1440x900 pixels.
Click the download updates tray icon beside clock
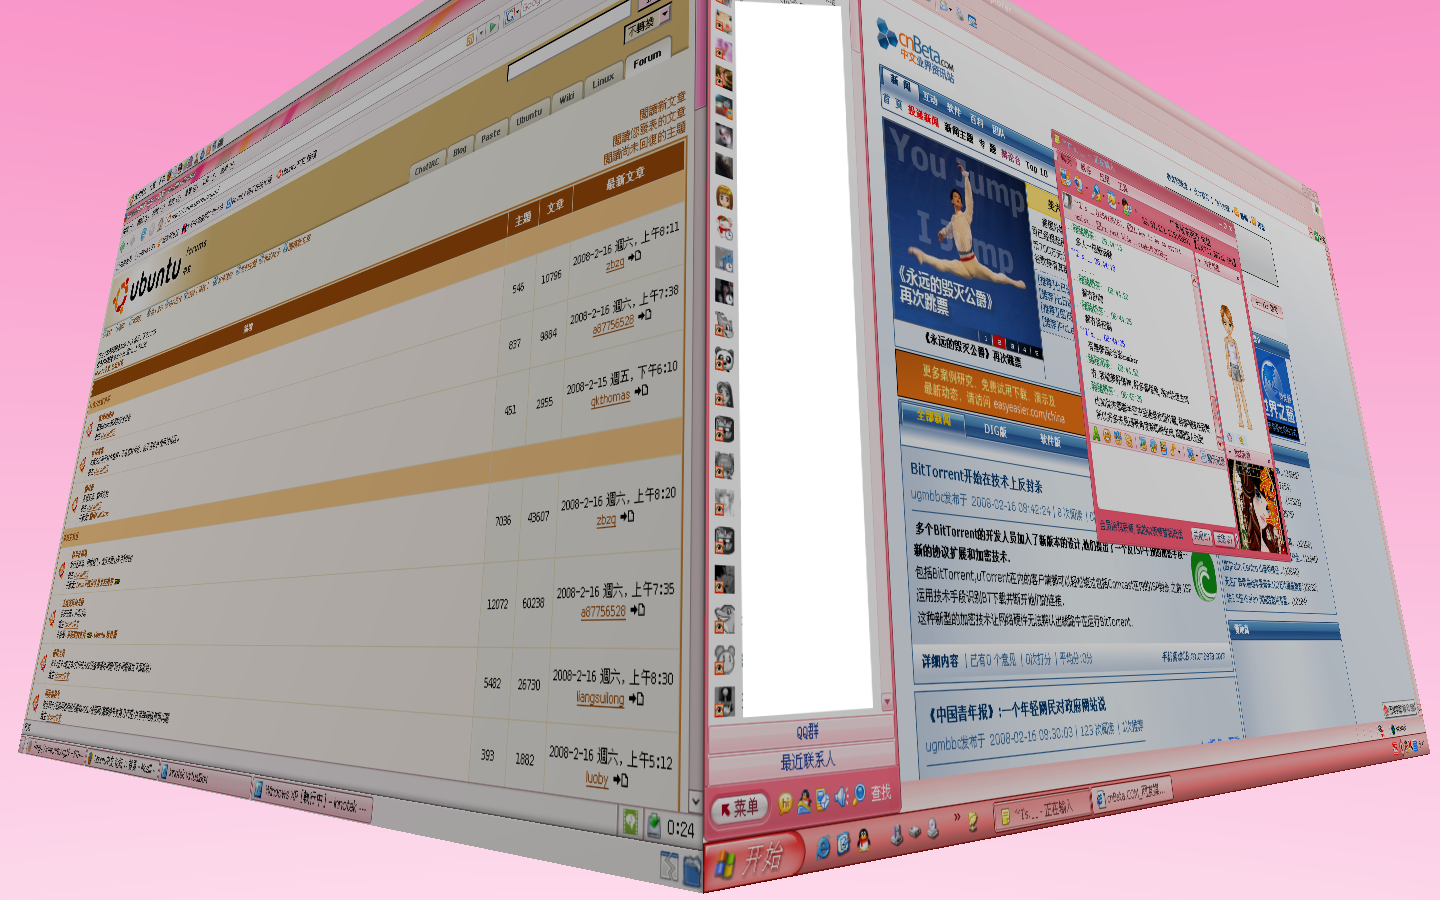click(653, 826)
